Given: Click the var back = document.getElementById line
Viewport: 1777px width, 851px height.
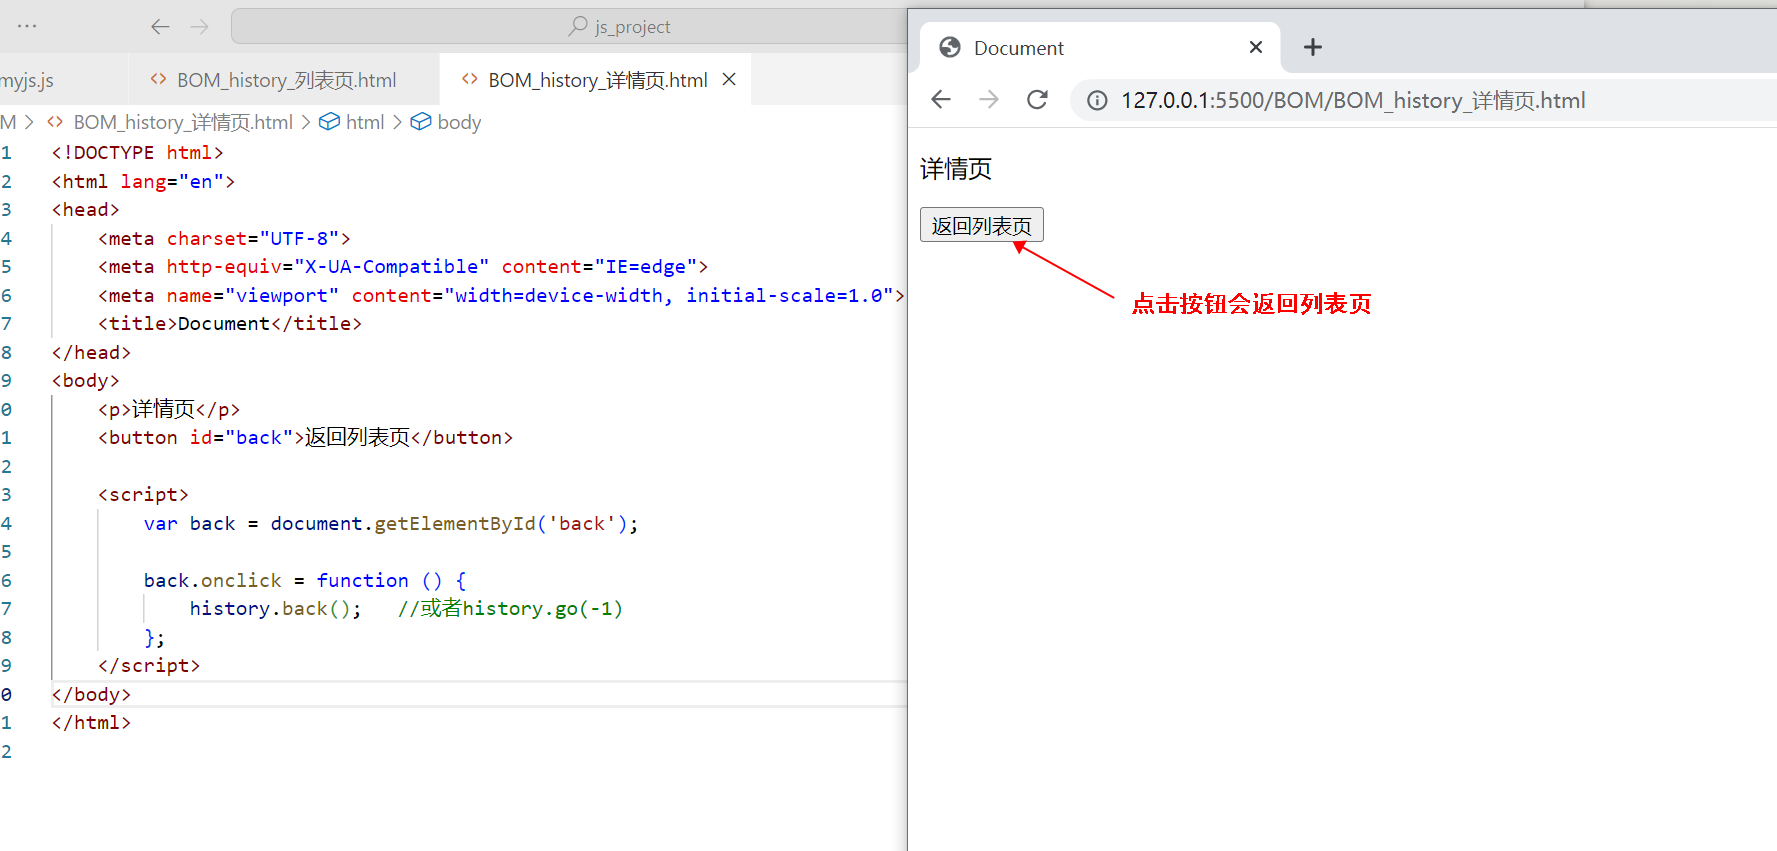Looking at the screenshot, I should (x=391, y=523).
